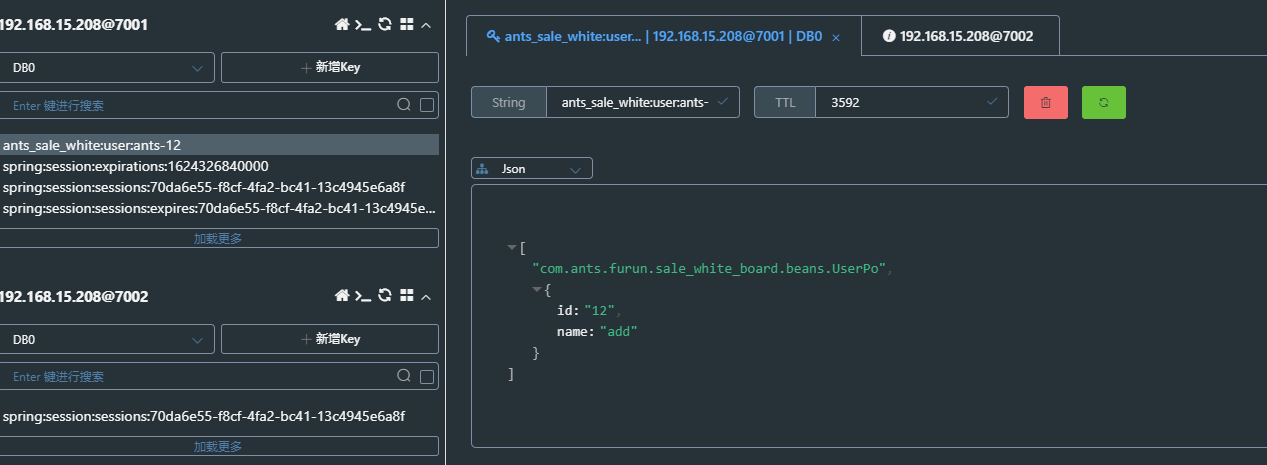Screen dimensions: 1267x465
Task: Open DB0 dropdown under the 7002 connection
Action: coord(106,339)
